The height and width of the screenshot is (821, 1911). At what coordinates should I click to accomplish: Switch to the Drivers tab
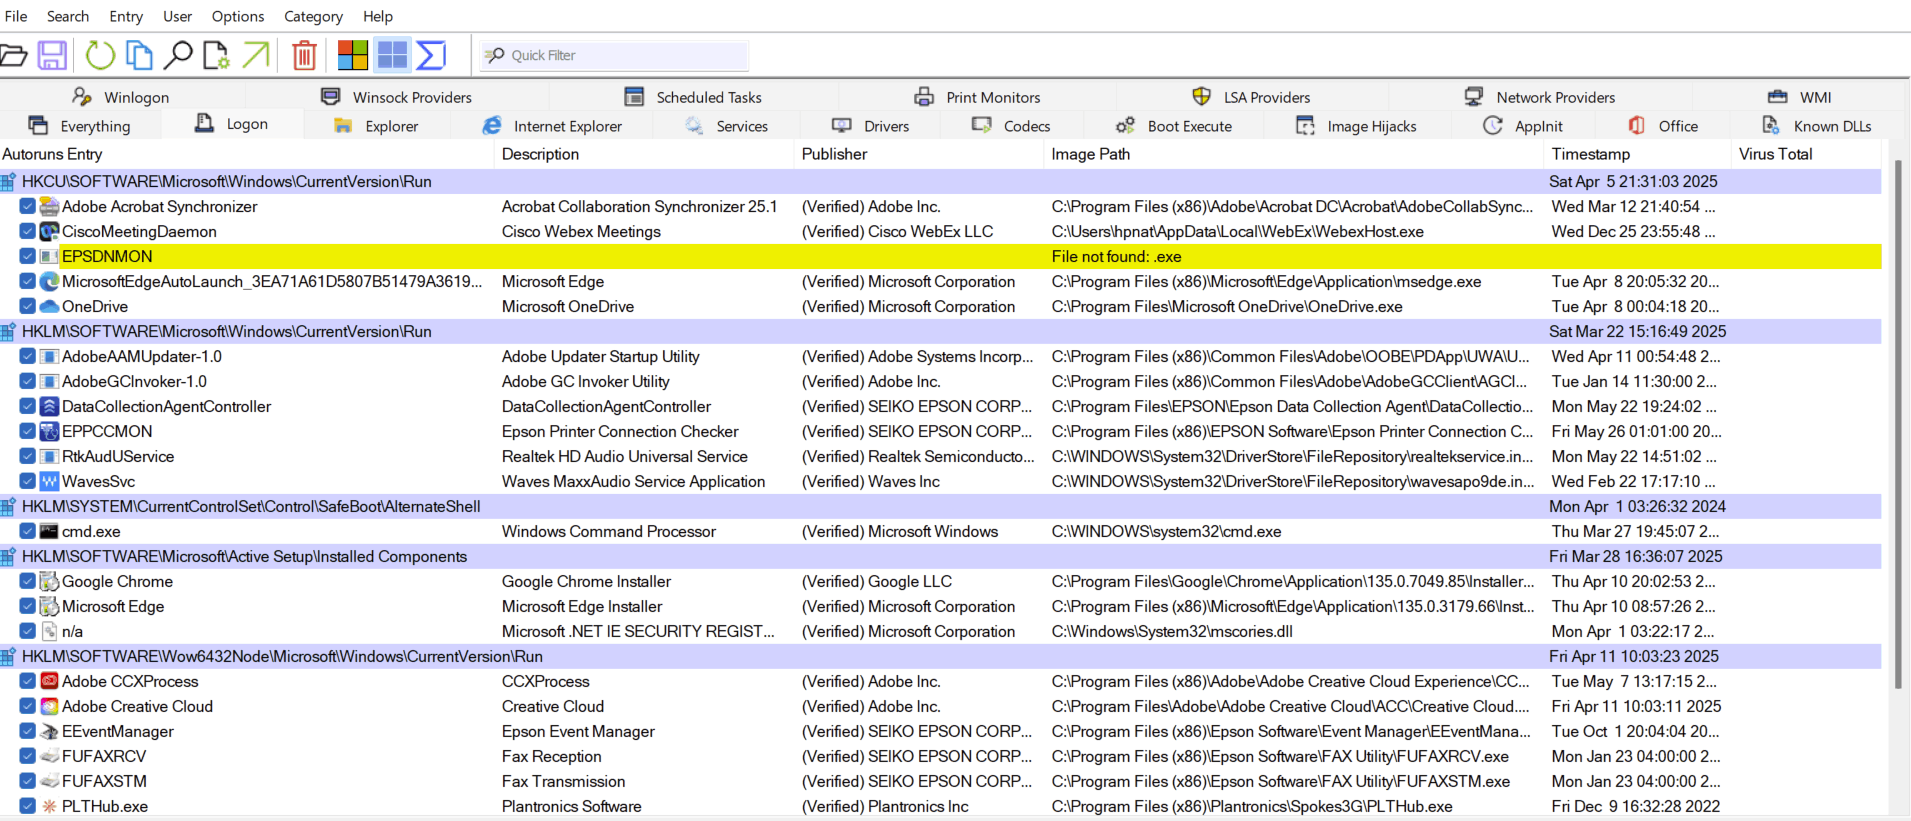(871, 126)
